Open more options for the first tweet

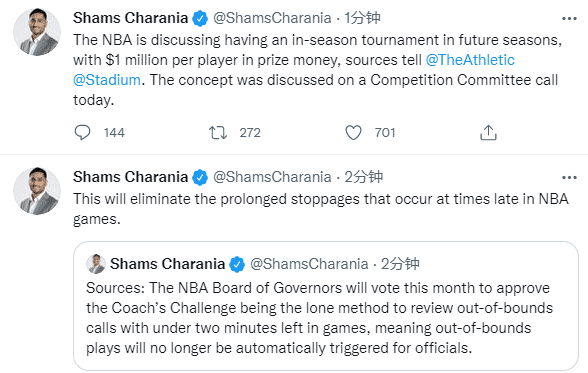tap(569, 19)
